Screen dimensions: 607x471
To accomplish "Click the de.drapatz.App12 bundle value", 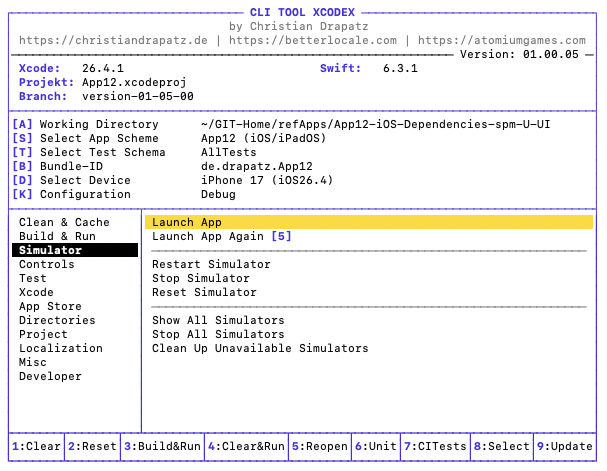I will coord(257,166).
